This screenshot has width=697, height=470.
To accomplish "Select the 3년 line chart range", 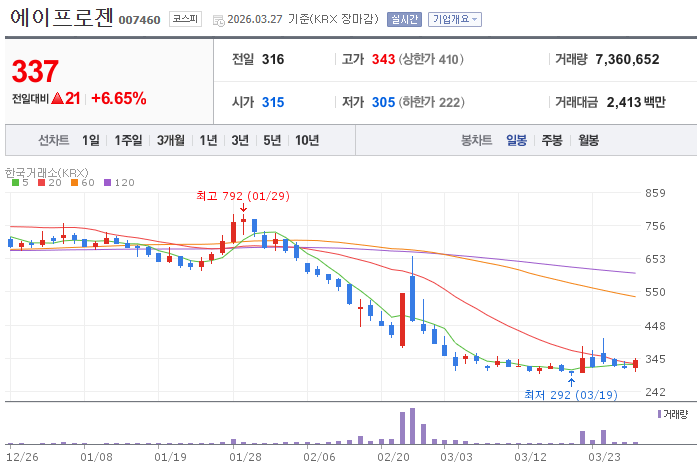I will click(x=240, y=141).
